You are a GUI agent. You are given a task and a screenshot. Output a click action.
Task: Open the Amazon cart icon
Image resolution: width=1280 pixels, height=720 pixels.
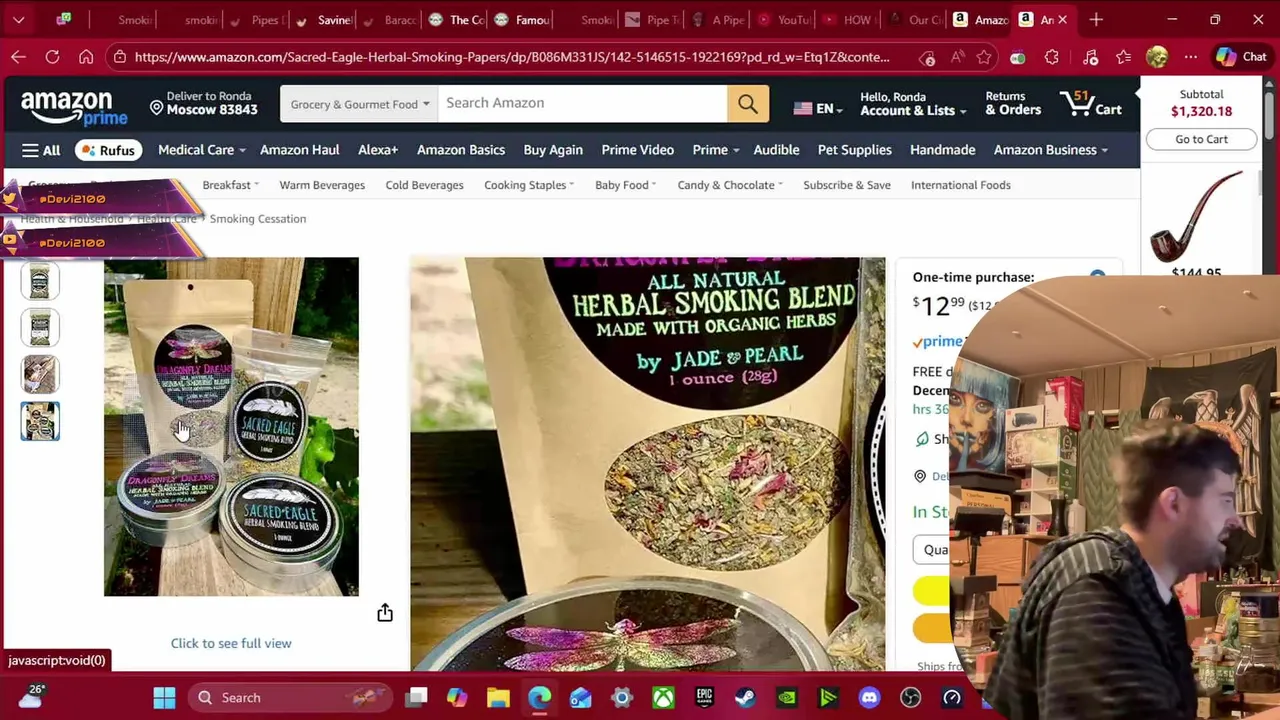pyautogui.click(x=1091, y=103)
